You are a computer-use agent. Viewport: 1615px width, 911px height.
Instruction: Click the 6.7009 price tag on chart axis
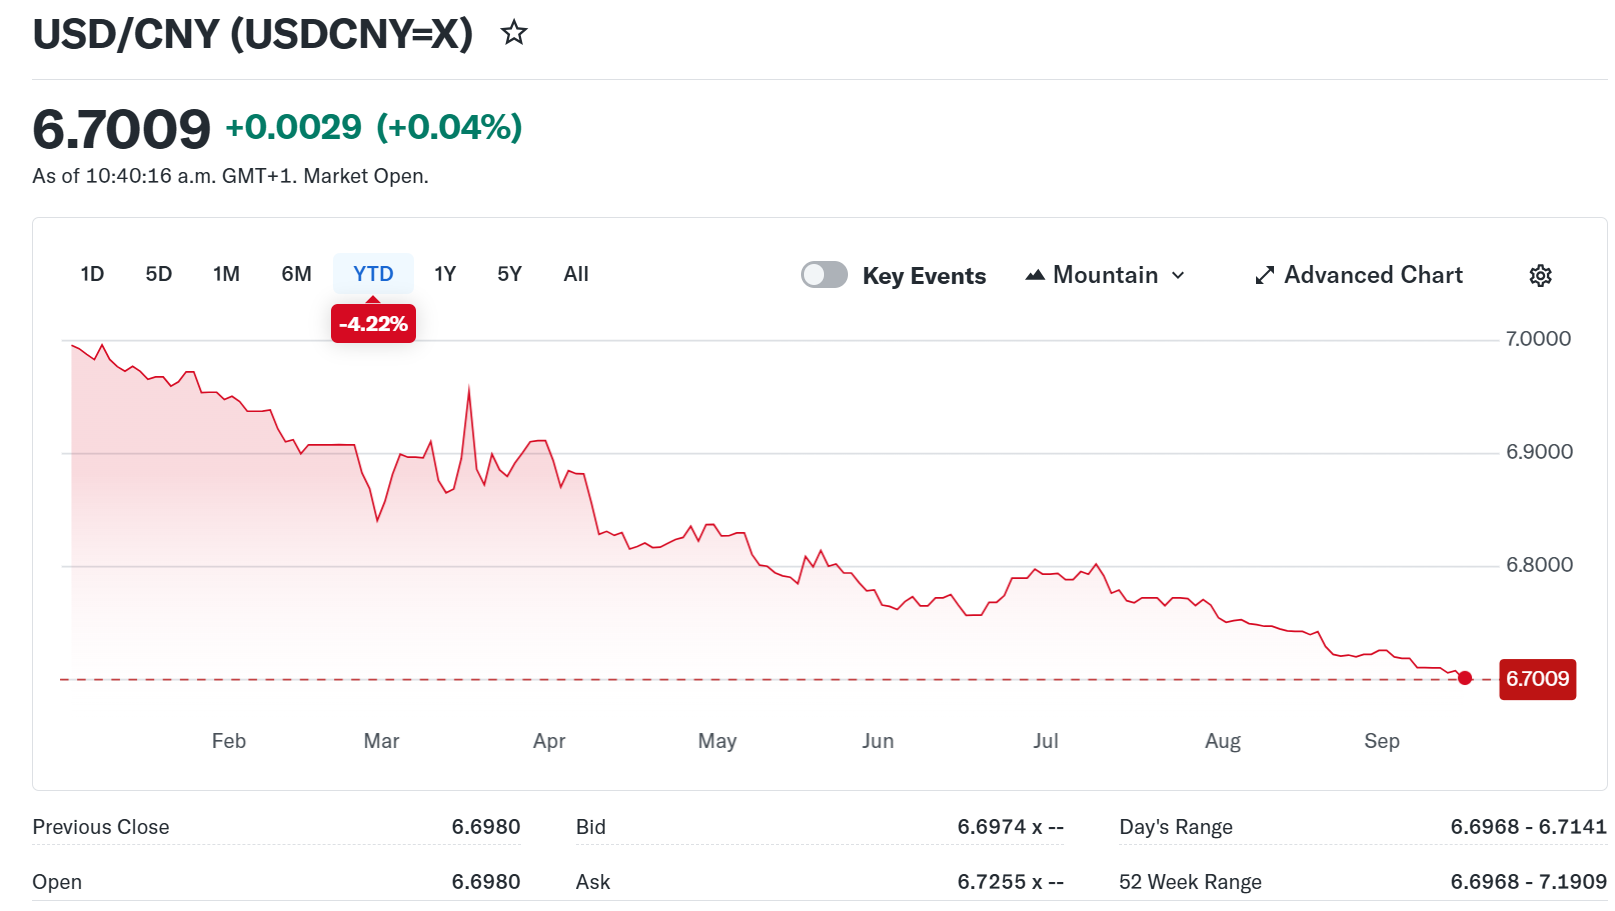tap(1537, 679)
